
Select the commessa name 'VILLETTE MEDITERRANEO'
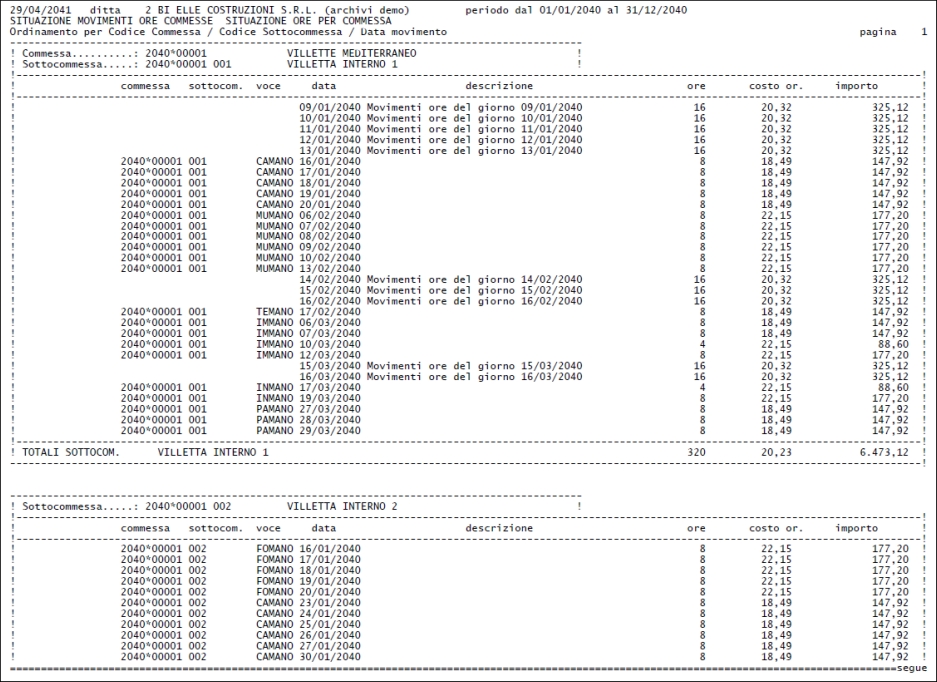click(351, 53)
